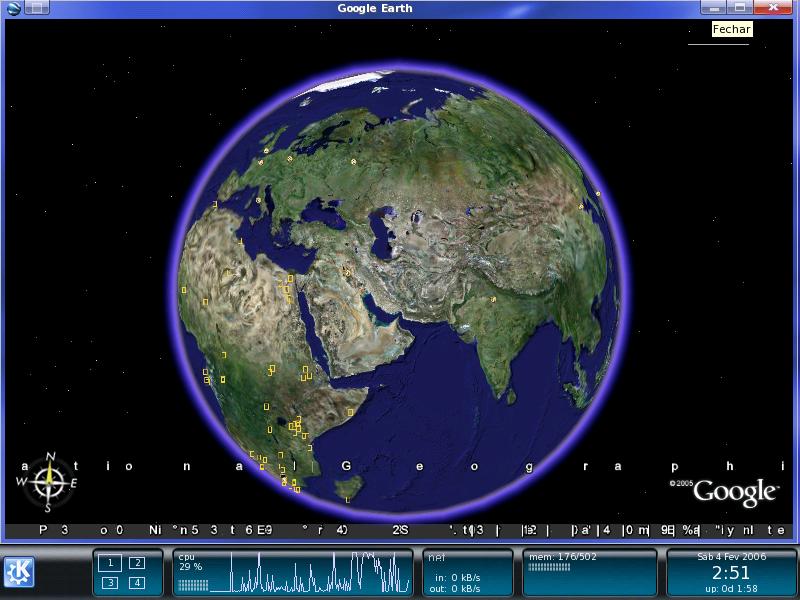Click the 'up: 0d 1:58' uptime text
The image size is (800, 600).
[x=731, y=589]
